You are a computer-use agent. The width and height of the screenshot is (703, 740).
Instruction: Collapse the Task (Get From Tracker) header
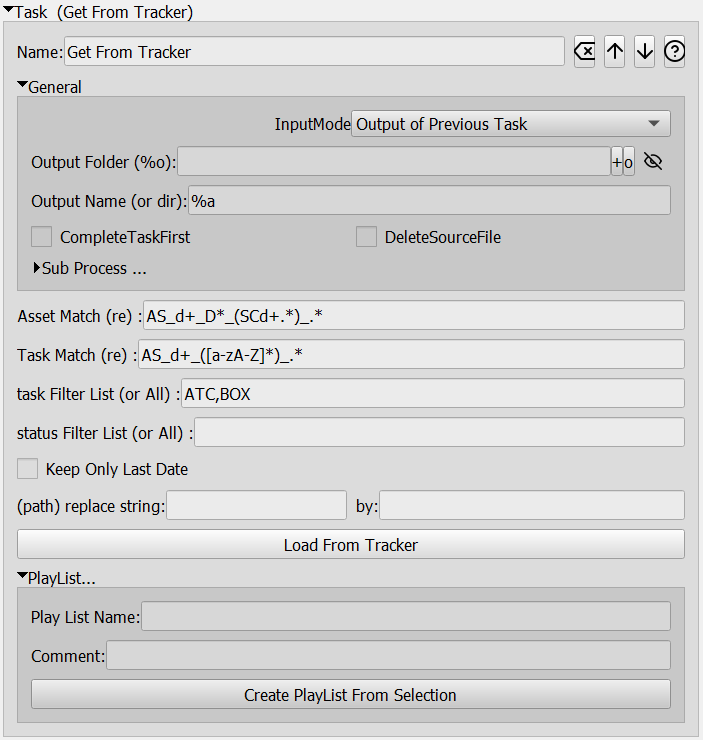point(9,12)
